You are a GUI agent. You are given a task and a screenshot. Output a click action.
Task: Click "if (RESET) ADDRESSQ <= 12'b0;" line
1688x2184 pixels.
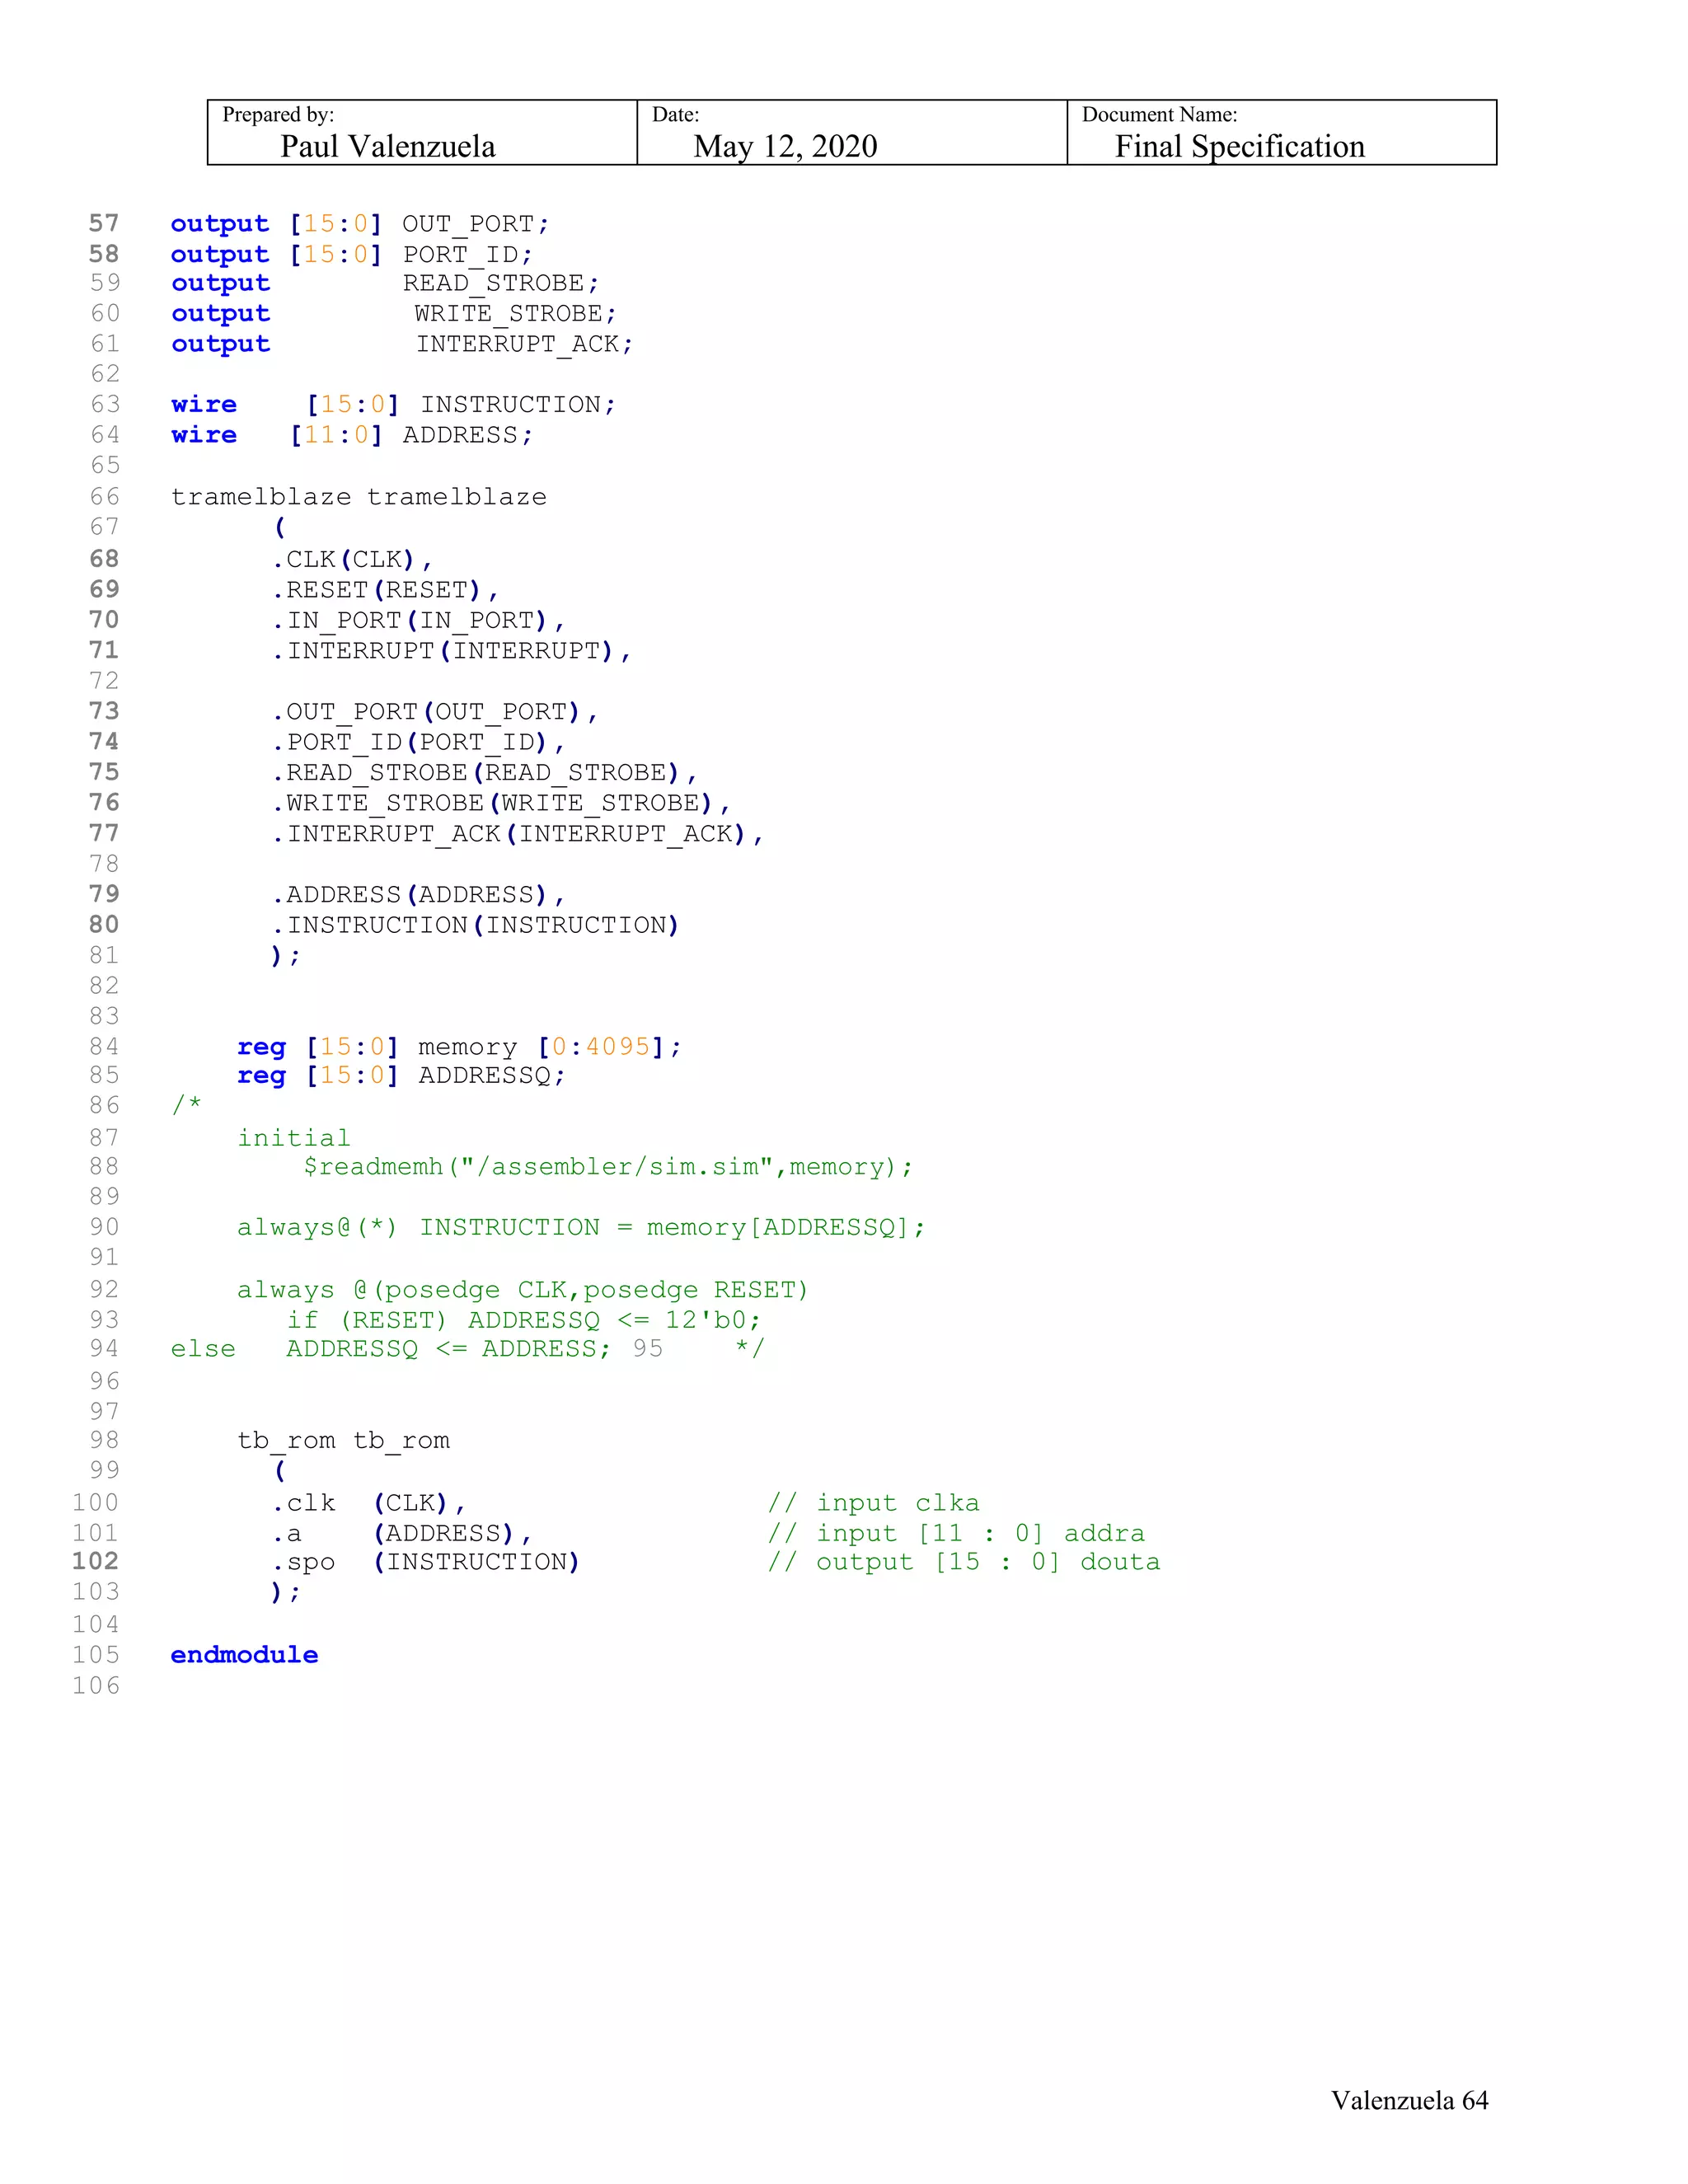click(x=524, y=1320)
